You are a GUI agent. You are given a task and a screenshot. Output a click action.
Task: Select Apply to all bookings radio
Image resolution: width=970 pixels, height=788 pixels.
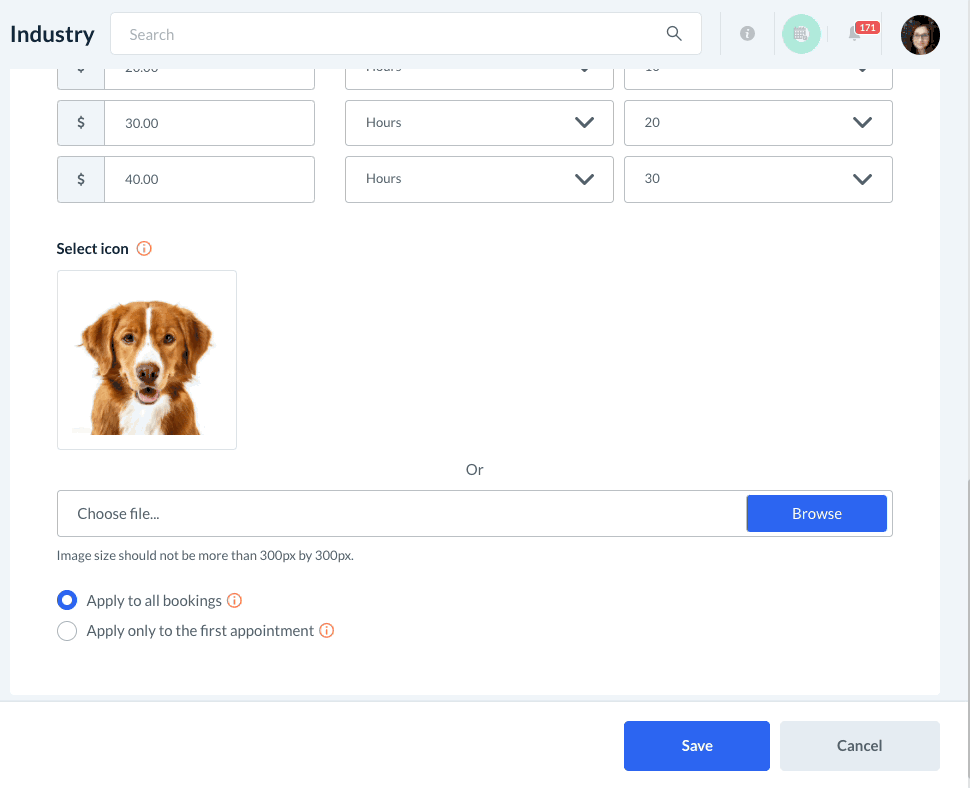[67, 601]
